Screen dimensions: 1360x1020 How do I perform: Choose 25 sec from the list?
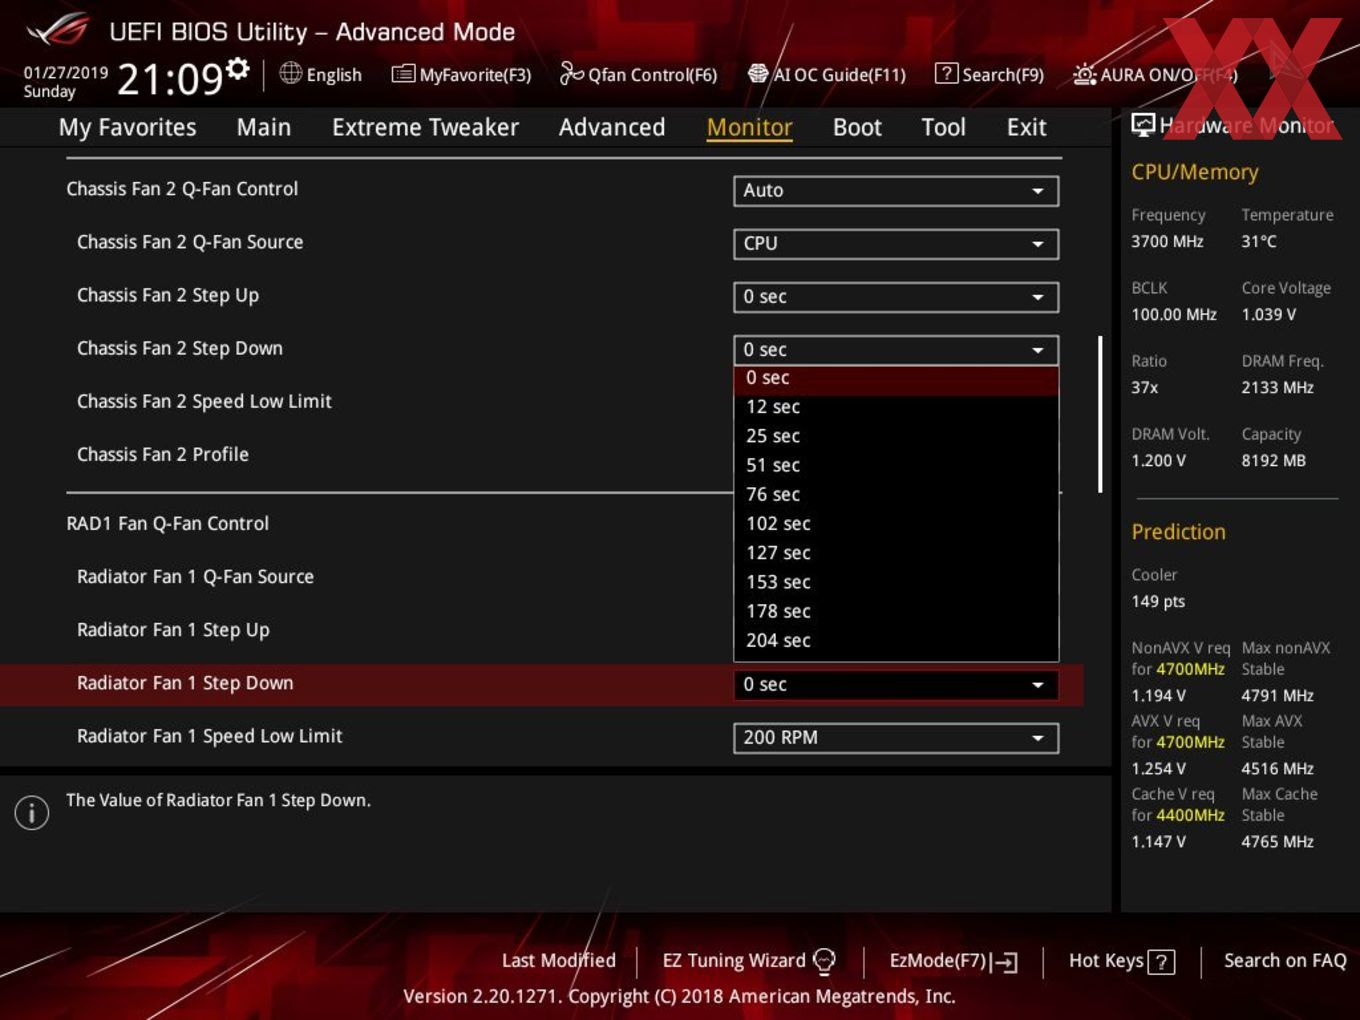point(896,436)
